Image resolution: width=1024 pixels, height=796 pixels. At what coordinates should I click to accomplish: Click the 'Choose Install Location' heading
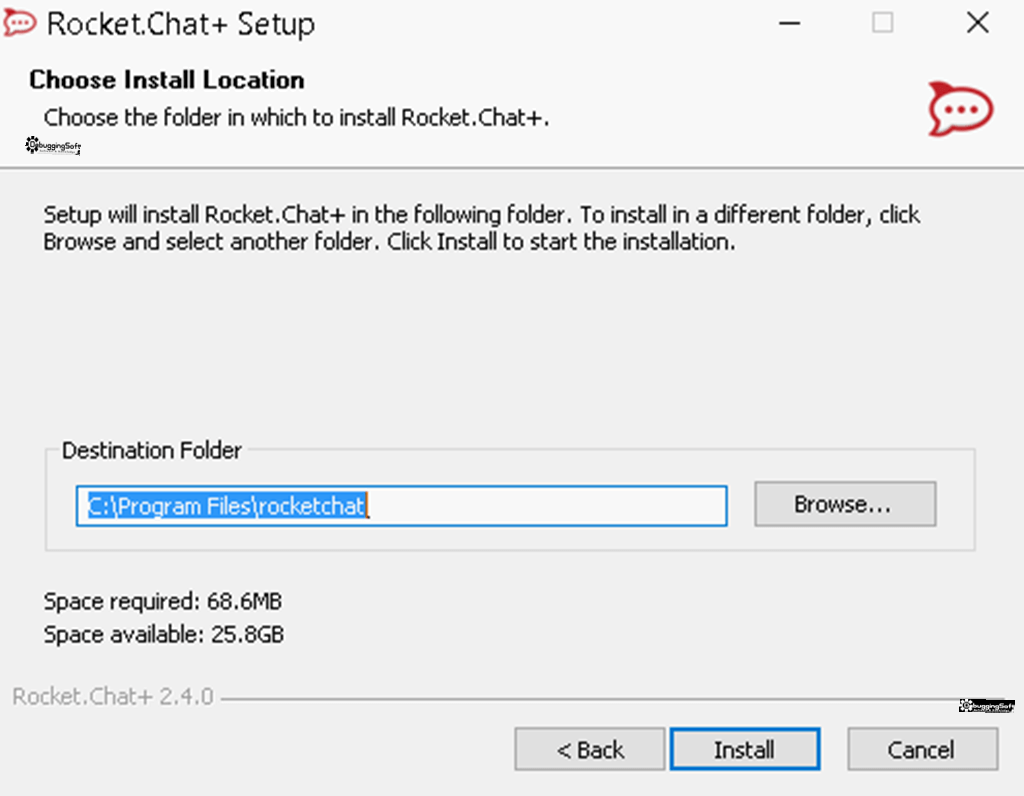click(x=167, y=80)
